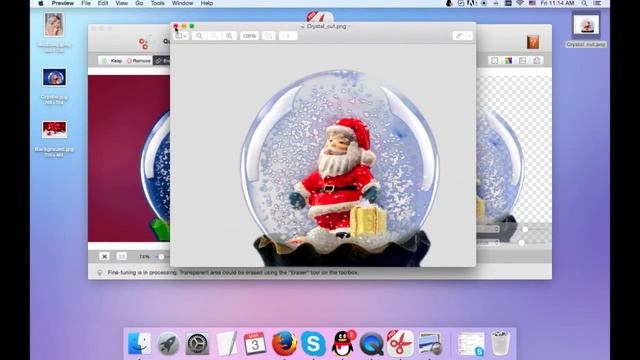Image resolution: width=640 pixels, height=360 pixels.
Task: Select the snow globe desktop file on left
Action: [54, 77]
